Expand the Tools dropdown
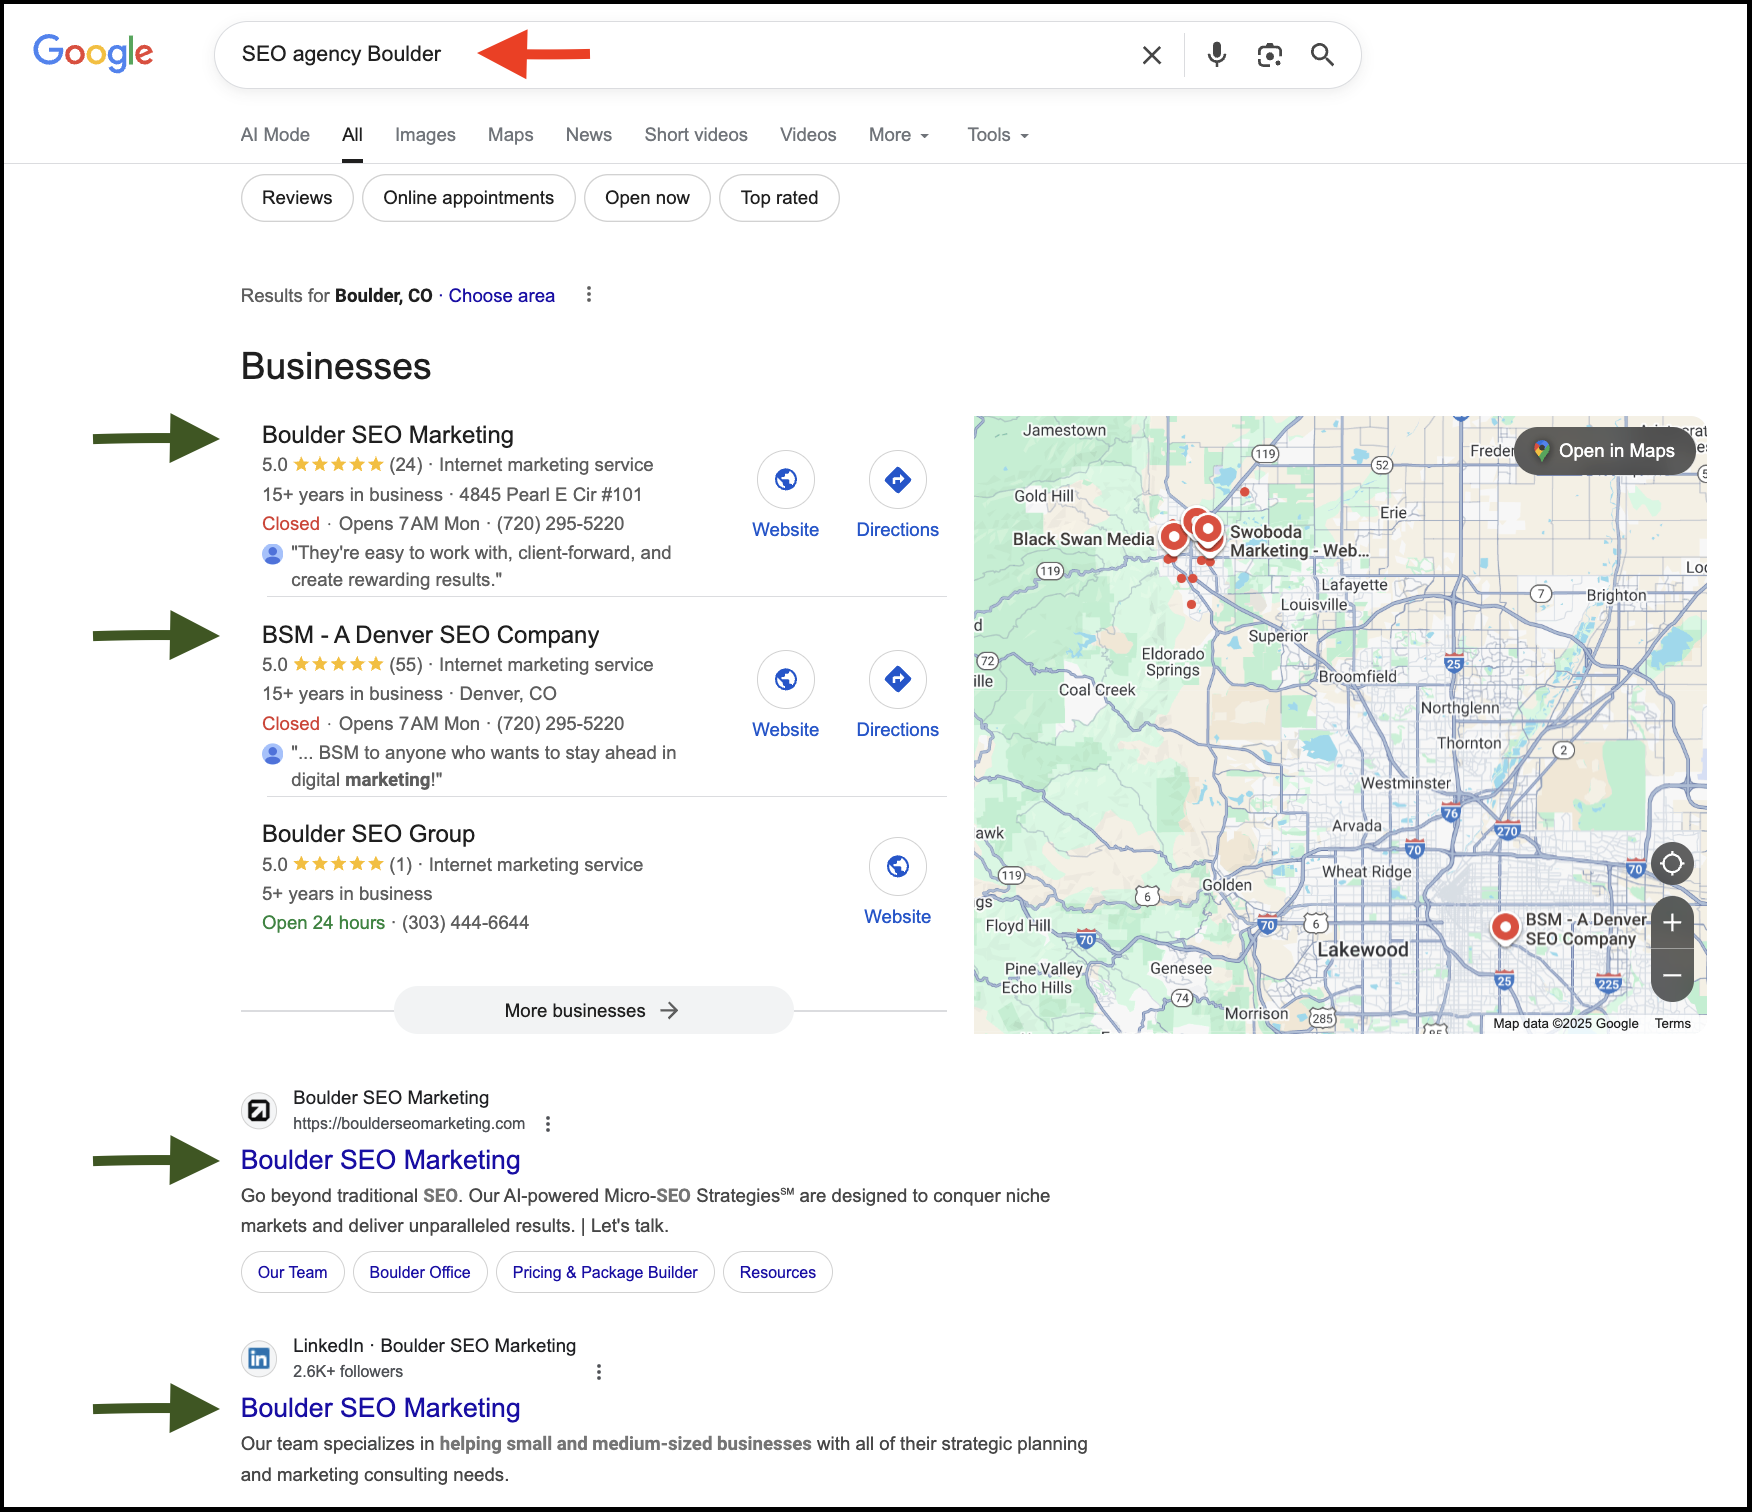Screen dimensions: 1752x1512 [x=996, y=134]
